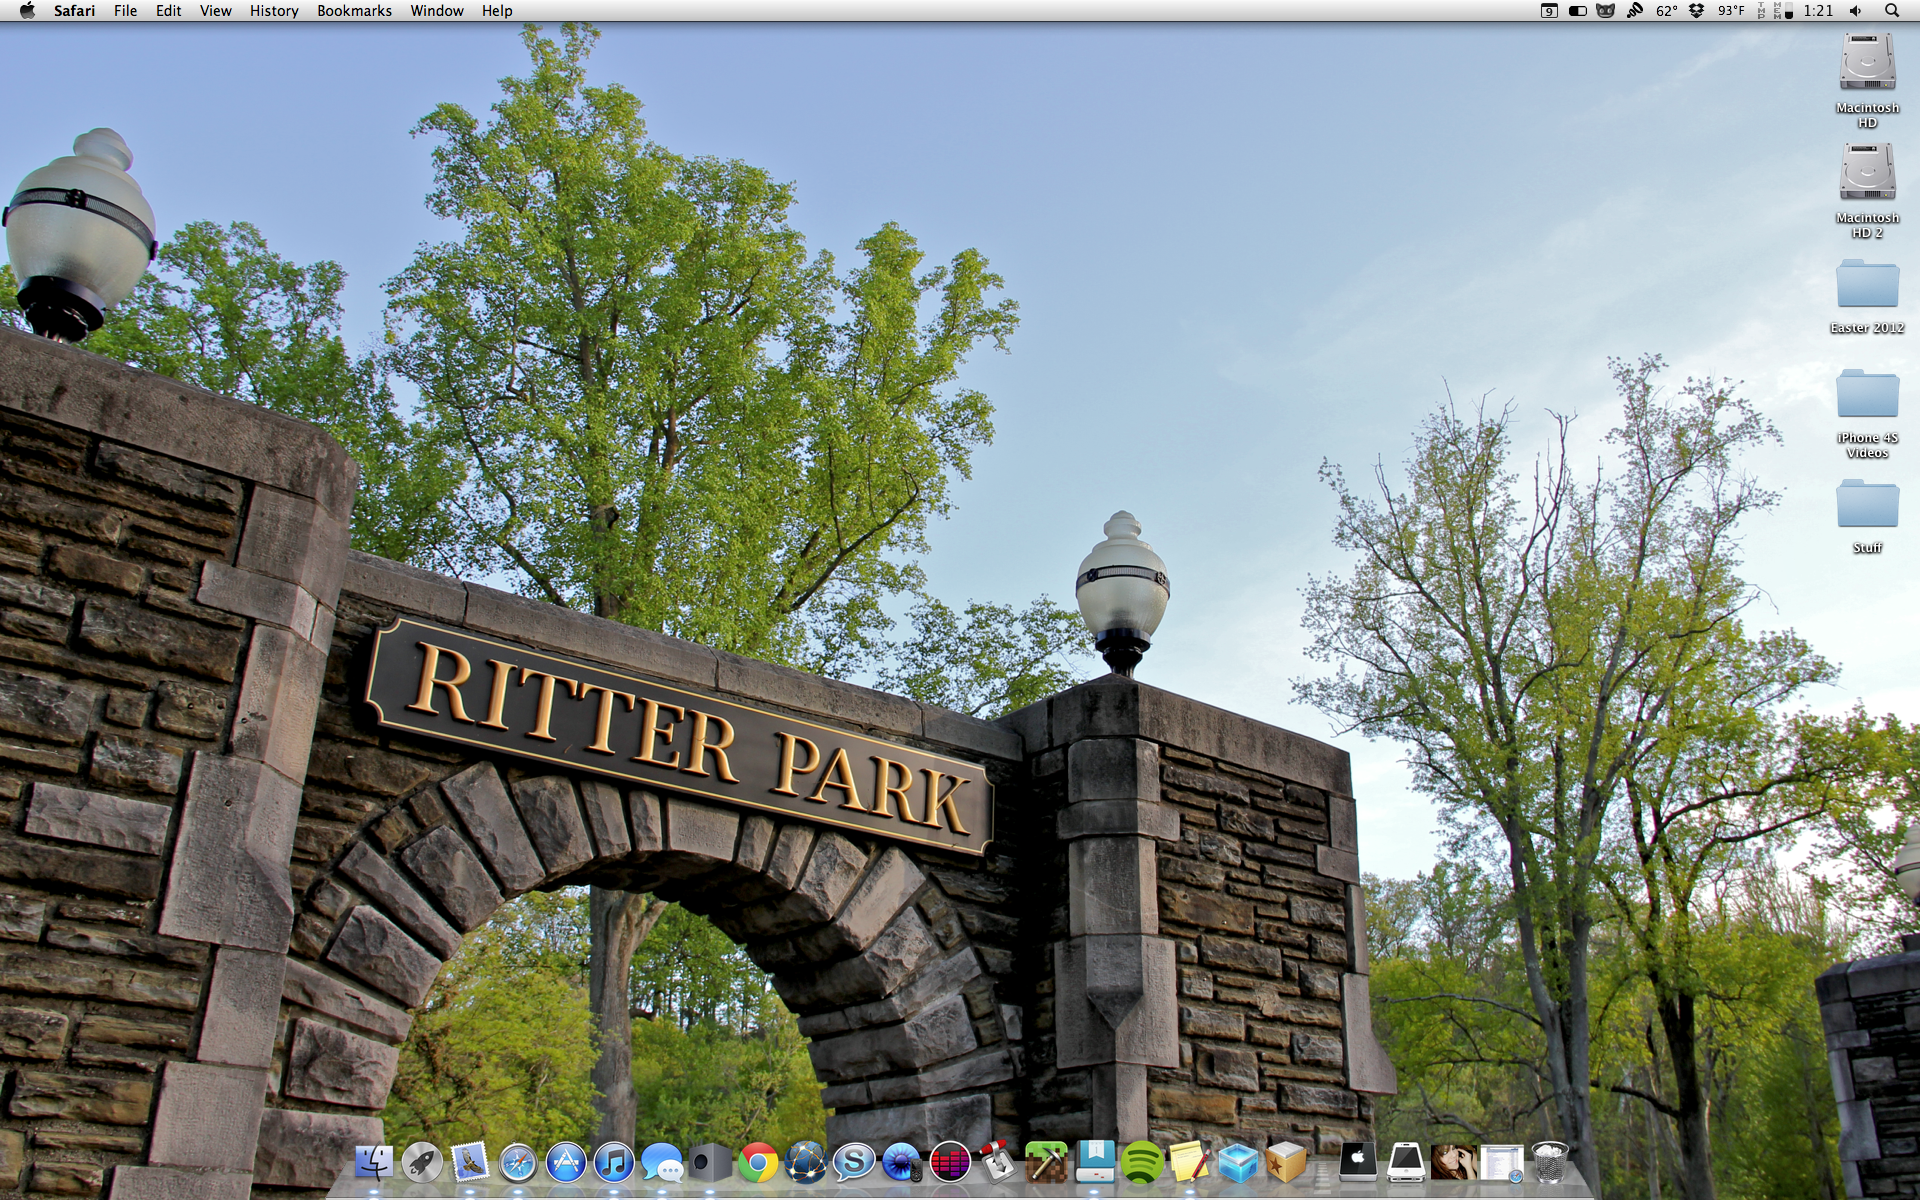Viewport: 1920px width, 1200px height.
Task: Open Spotlight search magnifier
Action: point(1892,11)
